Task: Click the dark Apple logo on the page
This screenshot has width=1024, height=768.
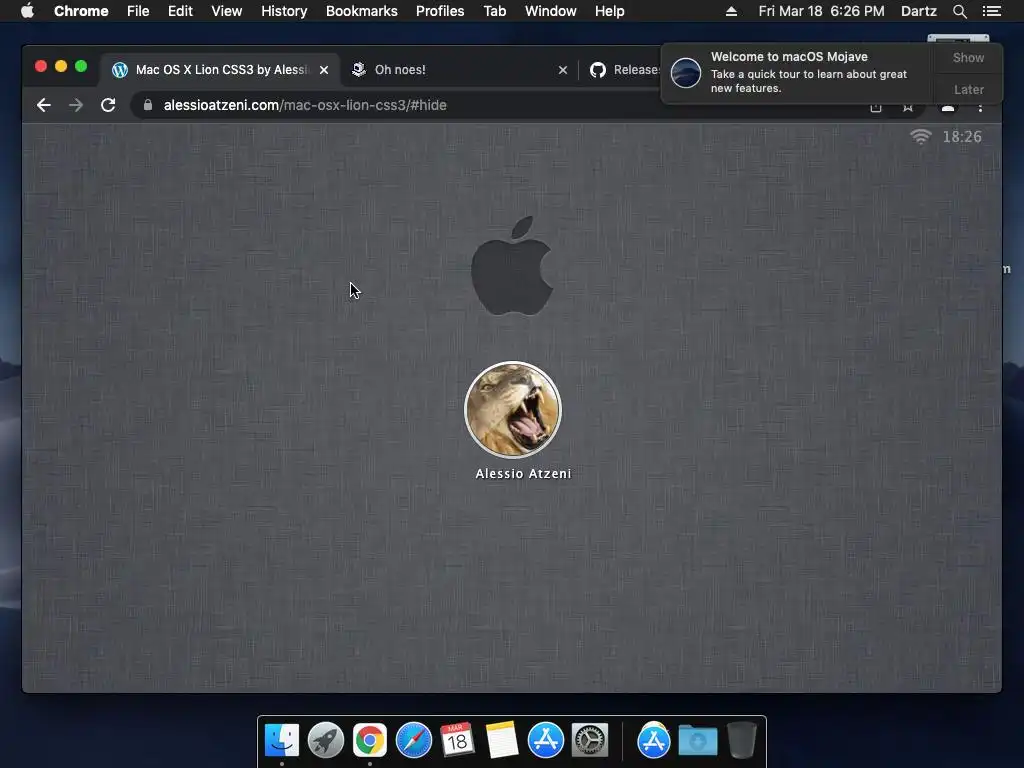Action: coord(513,266)
